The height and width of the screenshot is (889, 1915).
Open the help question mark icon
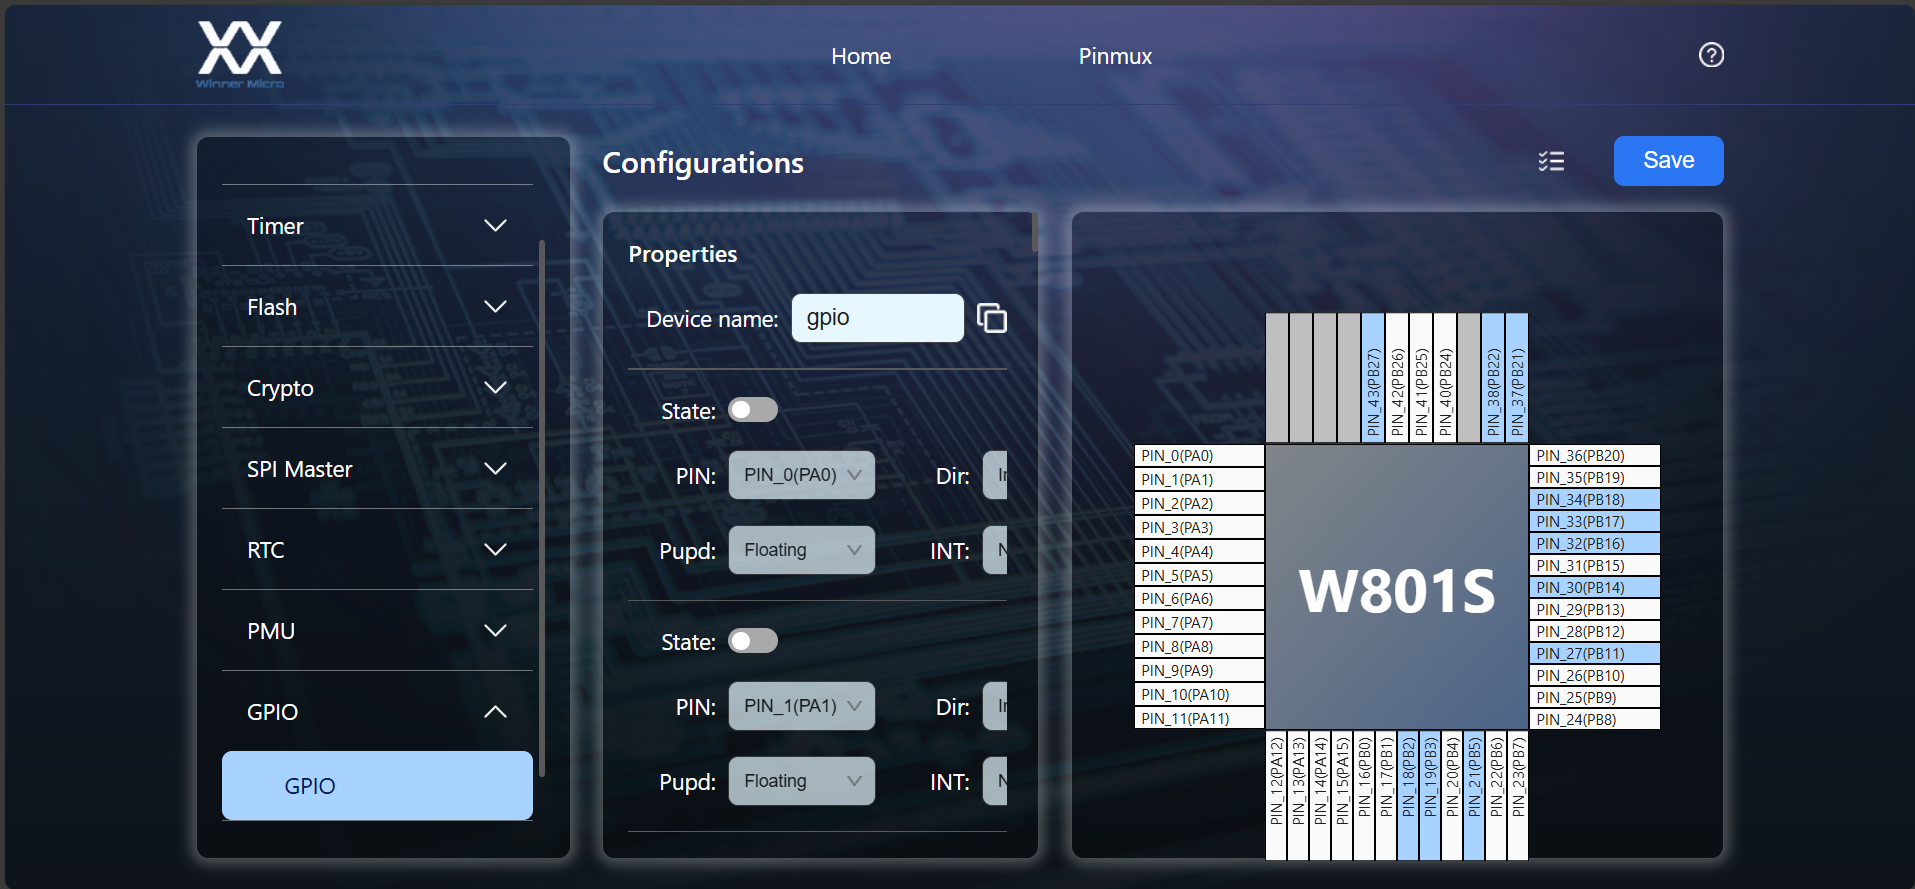[x=1711, y=55]
